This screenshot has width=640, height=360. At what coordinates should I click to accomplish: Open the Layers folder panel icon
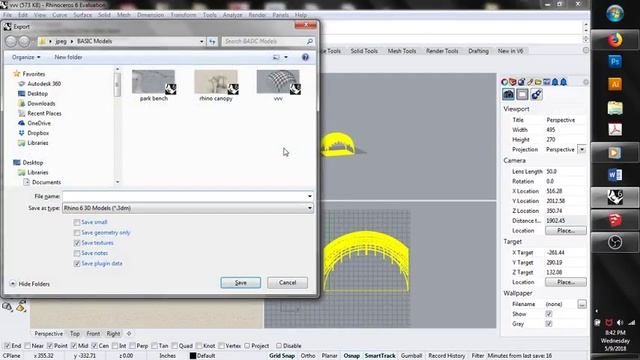(x=538, y=82)
